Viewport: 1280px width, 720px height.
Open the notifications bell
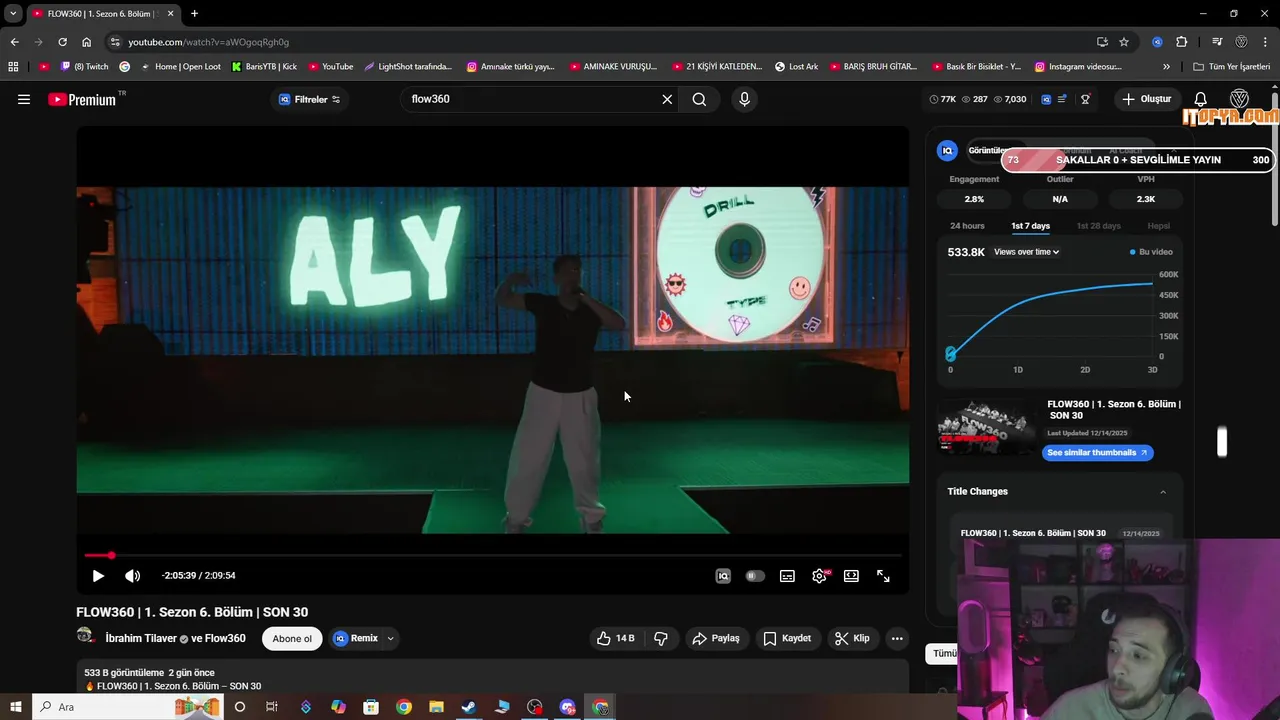1201,99
